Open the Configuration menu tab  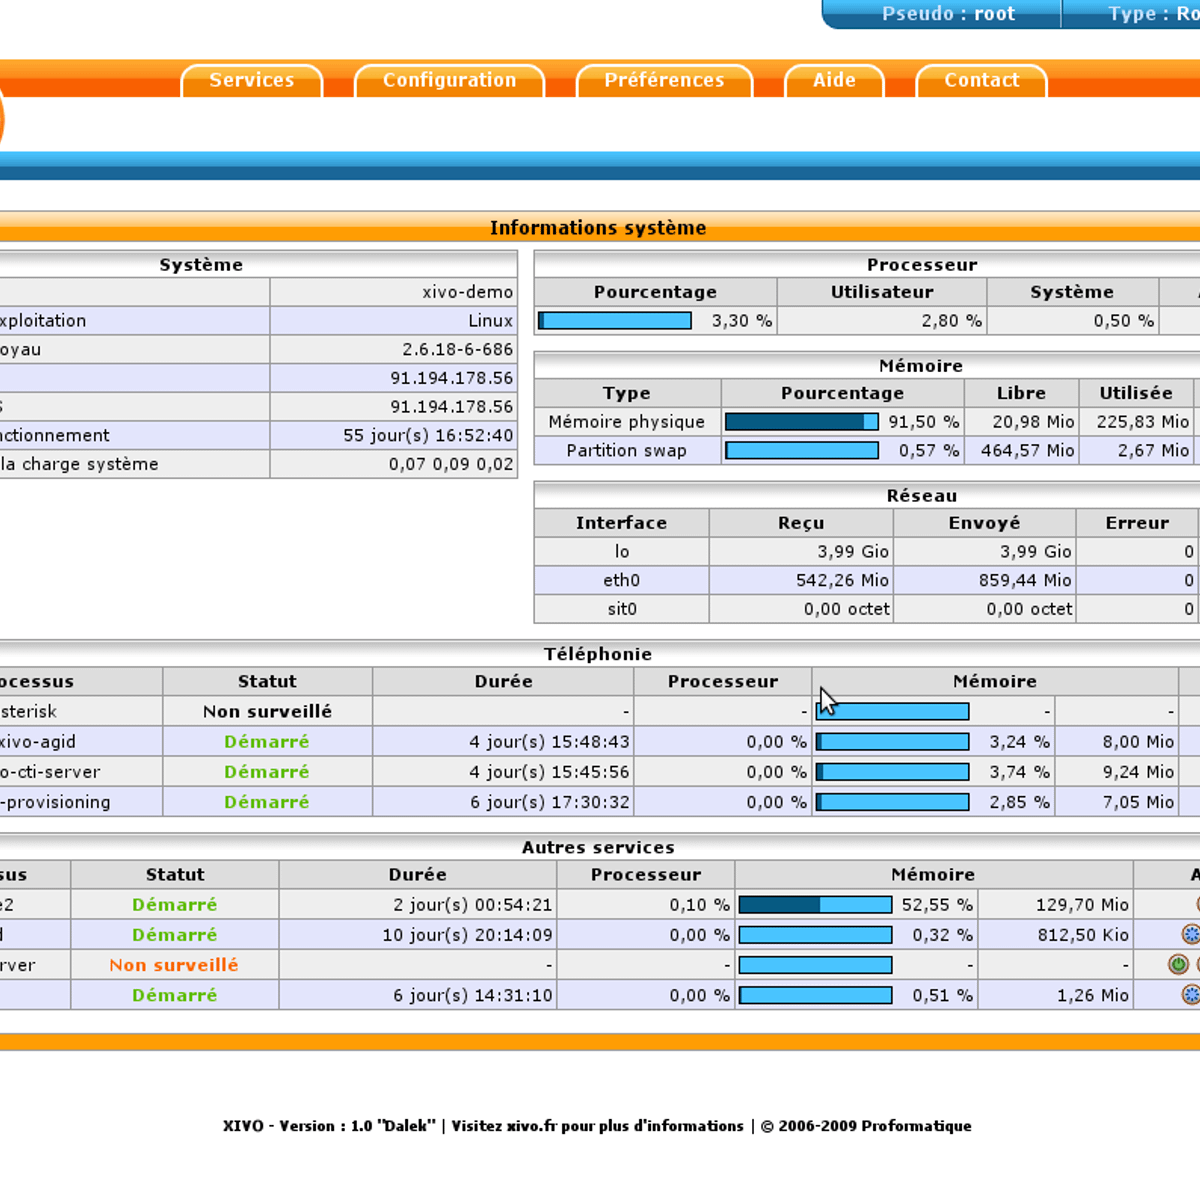click(449, 81)
